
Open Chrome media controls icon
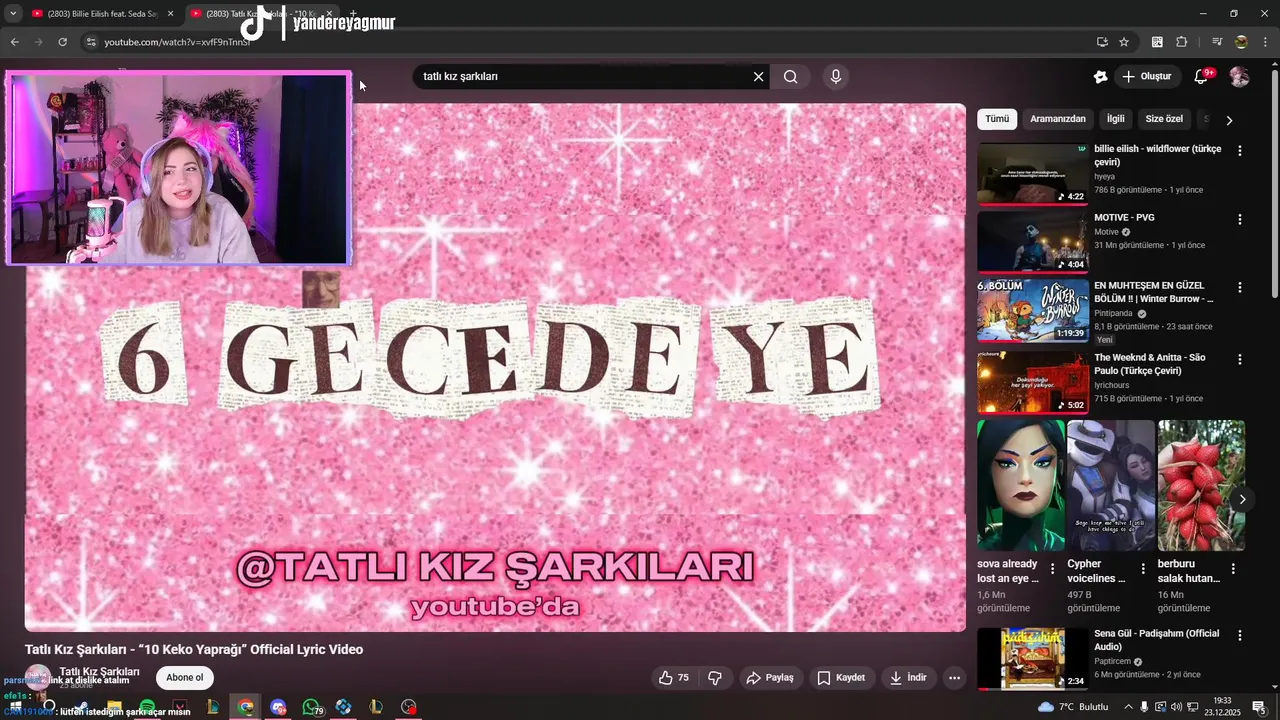point(1217,42)
